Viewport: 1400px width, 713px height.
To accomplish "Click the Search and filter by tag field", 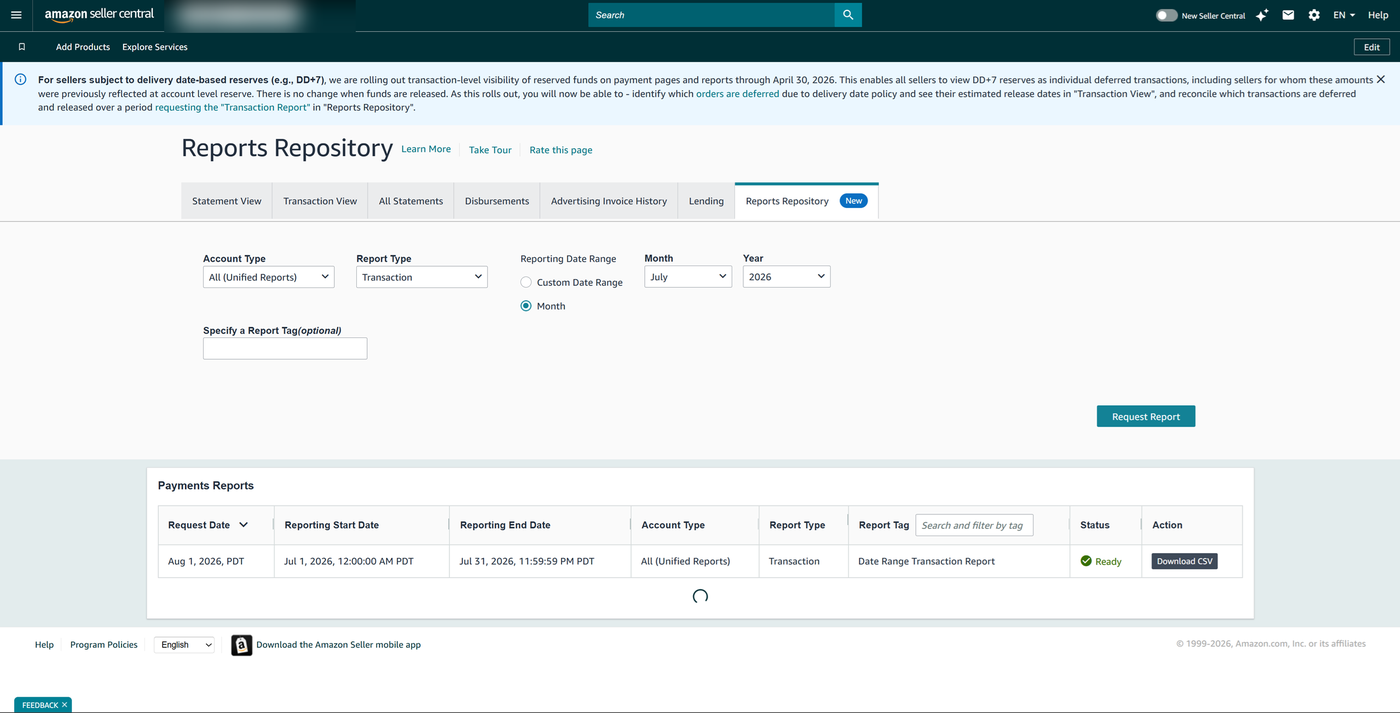I will [x=974, y=525].
